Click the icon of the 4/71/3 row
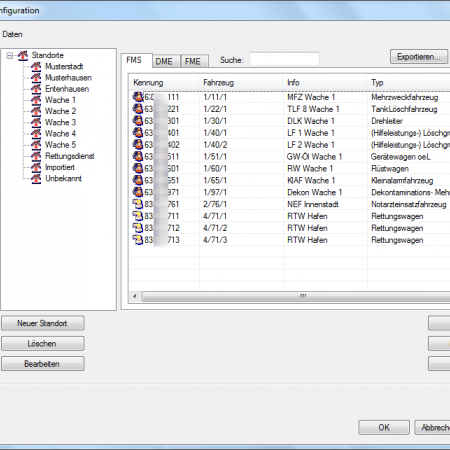Viewport: 450px width, 450px height. [x=138, y=240]
